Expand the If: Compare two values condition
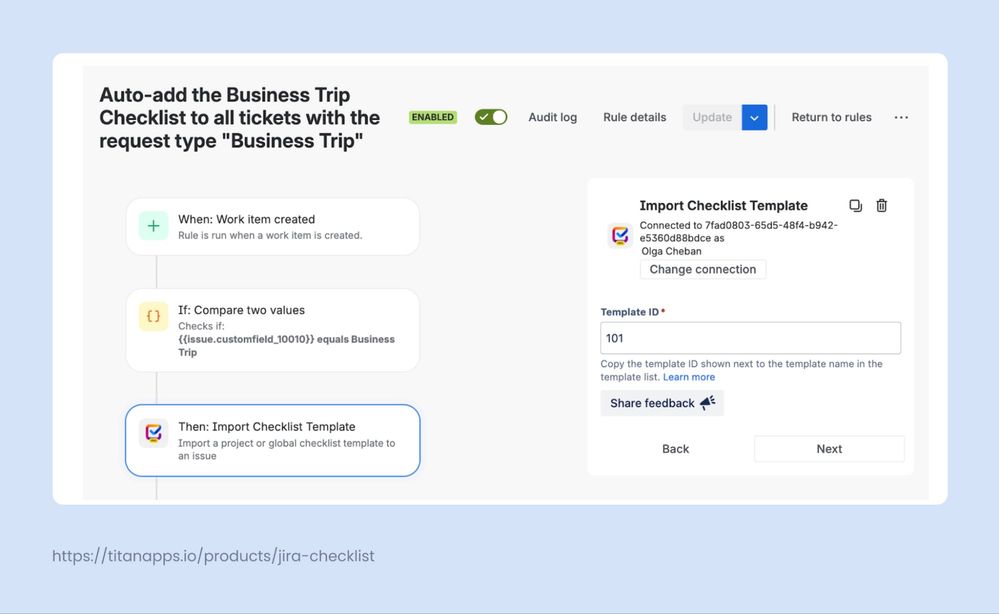999x614 pixels. pyautogui.click(x=272, y=330)
